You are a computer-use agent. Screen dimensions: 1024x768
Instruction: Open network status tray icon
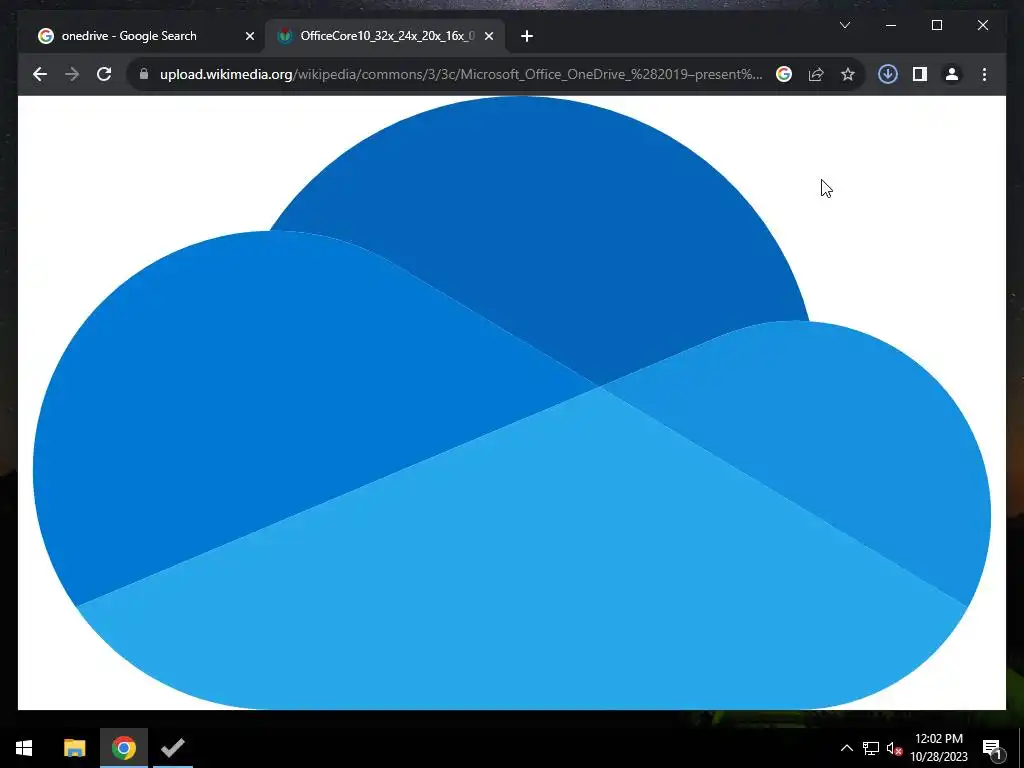(871, 748)
